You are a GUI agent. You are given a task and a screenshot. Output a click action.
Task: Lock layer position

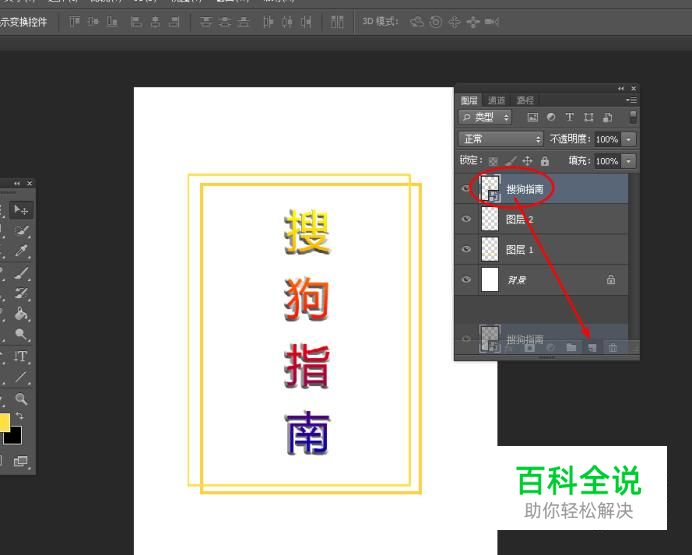(x=527, y=161)
